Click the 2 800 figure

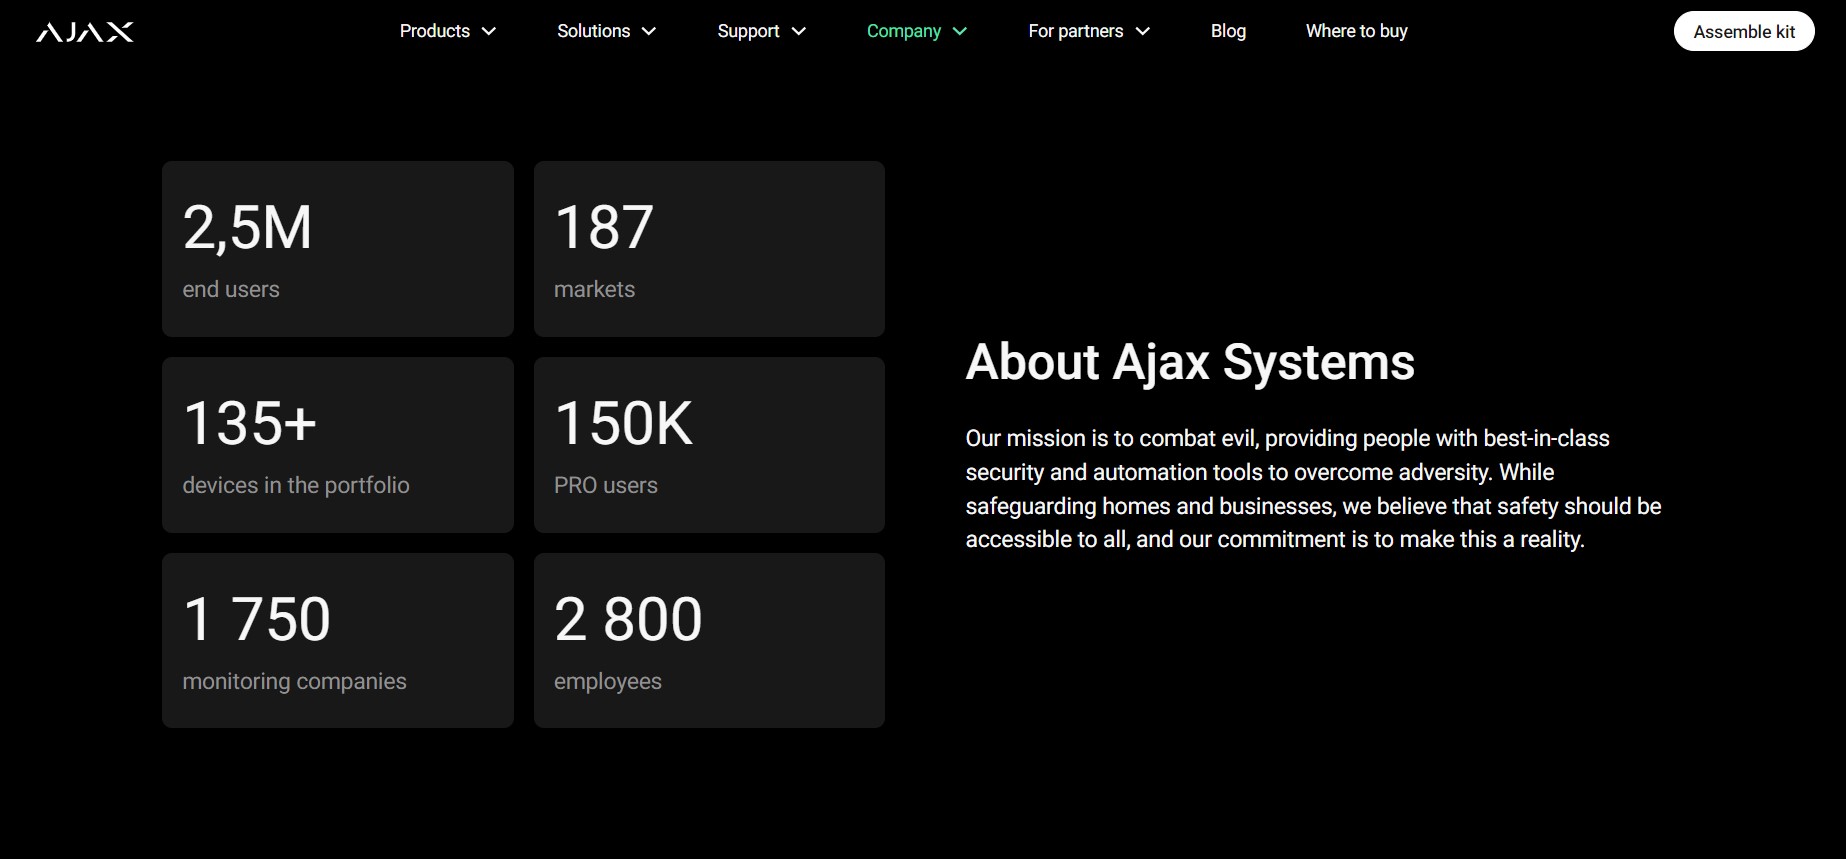pos(628,619)
